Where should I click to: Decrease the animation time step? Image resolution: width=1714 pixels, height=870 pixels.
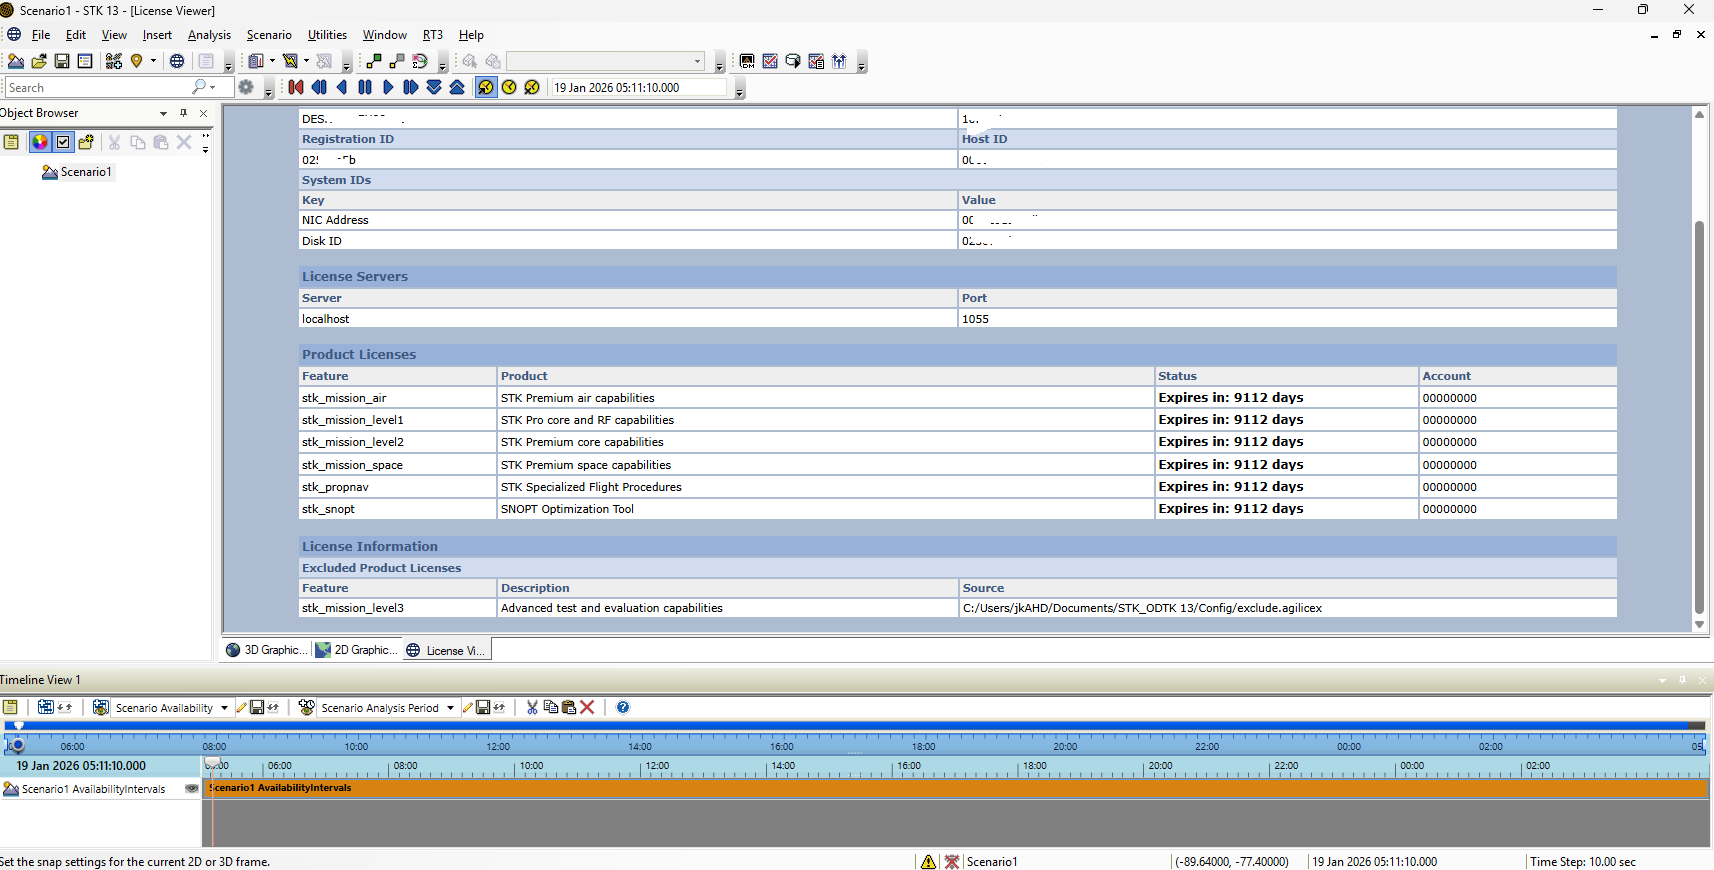point(434,87)
